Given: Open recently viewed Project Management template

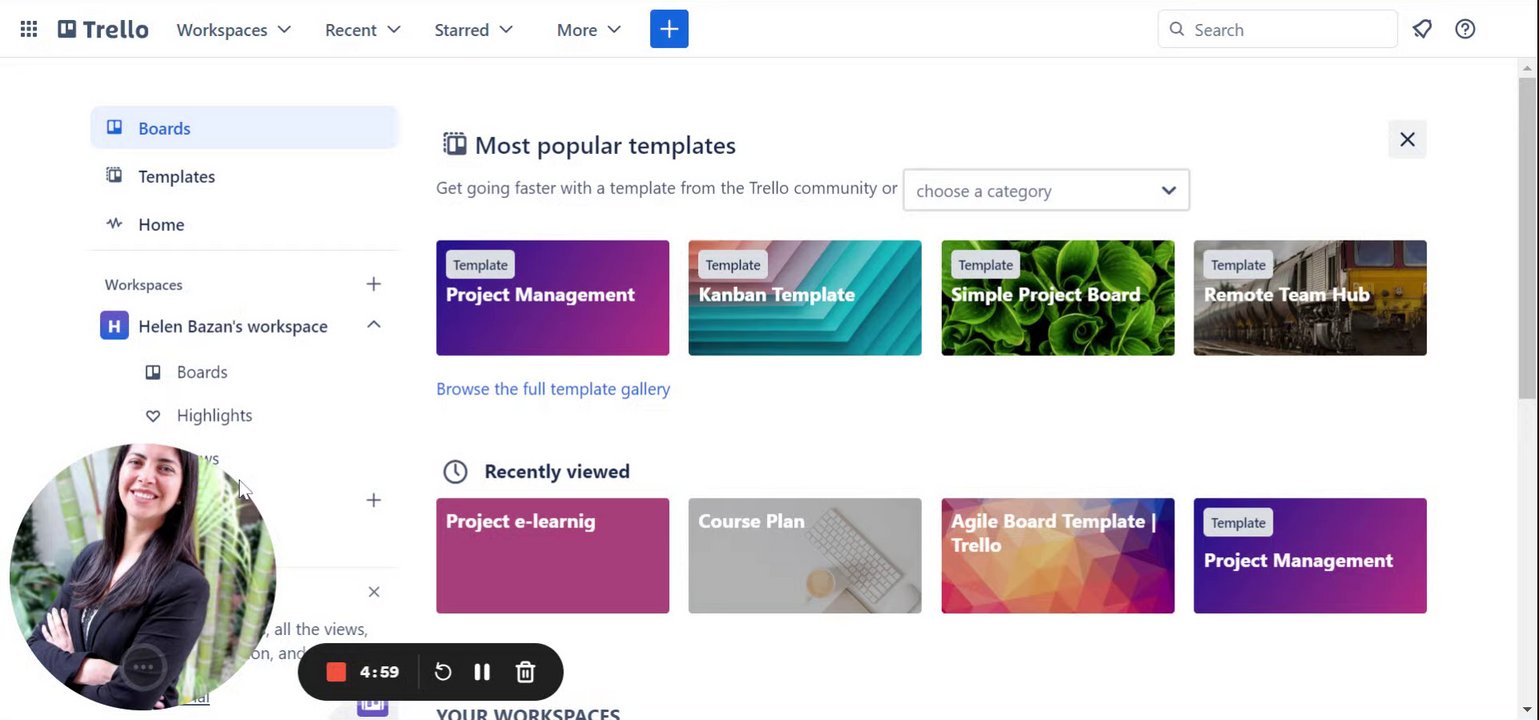Looking at the screenshot, I should 1310,555.
